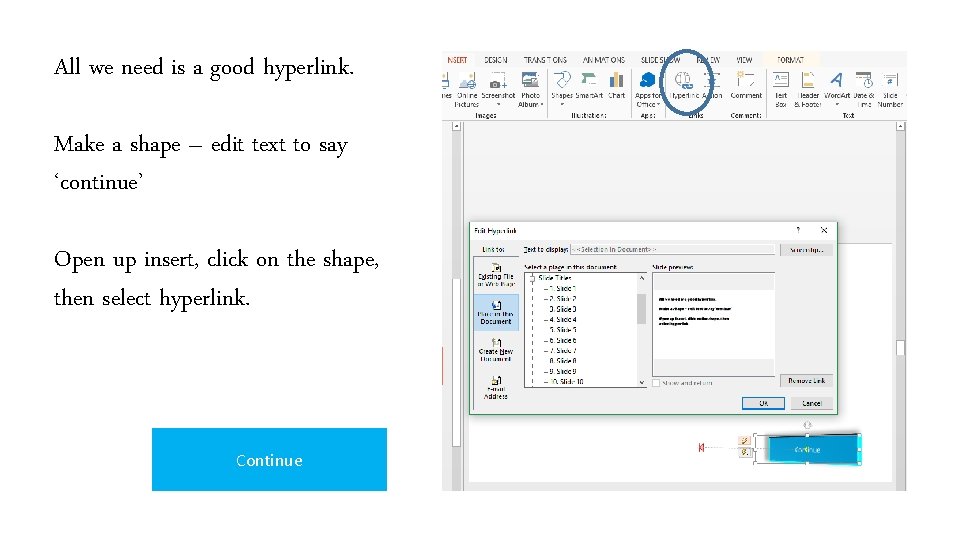Click the Text to display field

click(x=672, y=250)
